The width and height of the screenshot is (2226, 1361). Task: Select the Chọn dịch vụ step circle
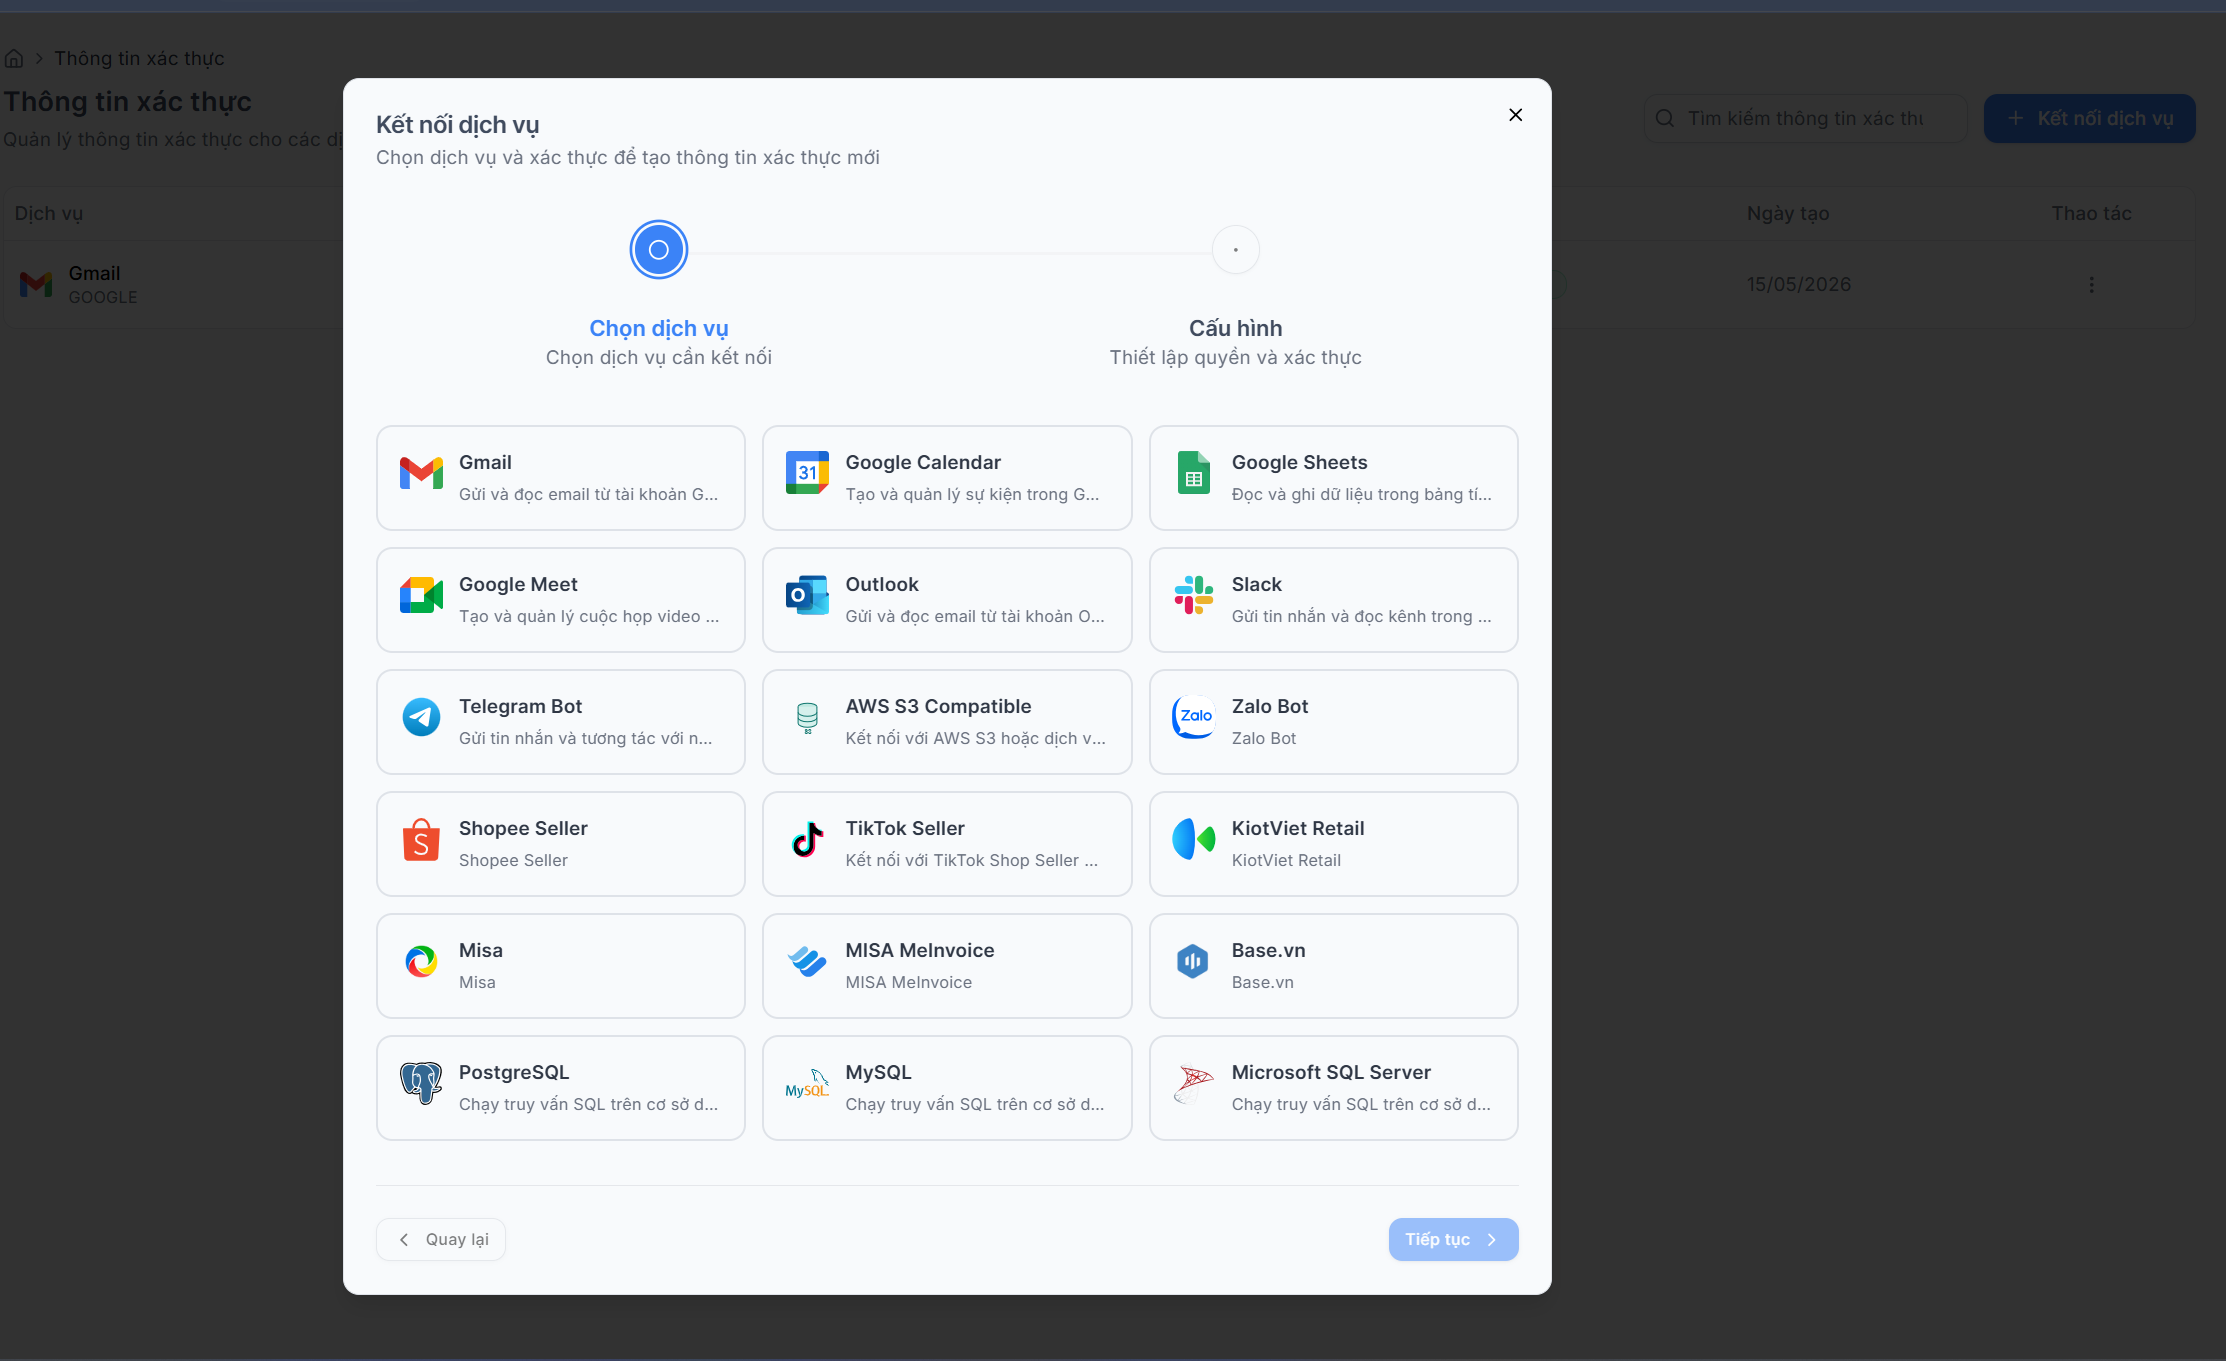658,250
